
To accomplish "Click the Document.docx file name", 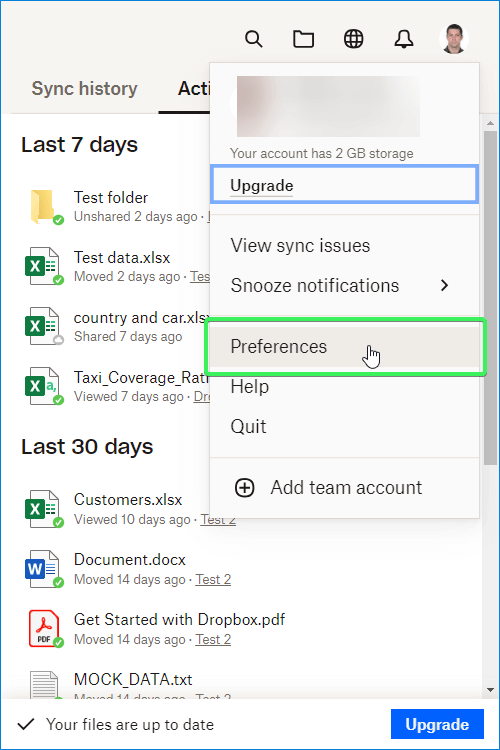I will point(130,559).
